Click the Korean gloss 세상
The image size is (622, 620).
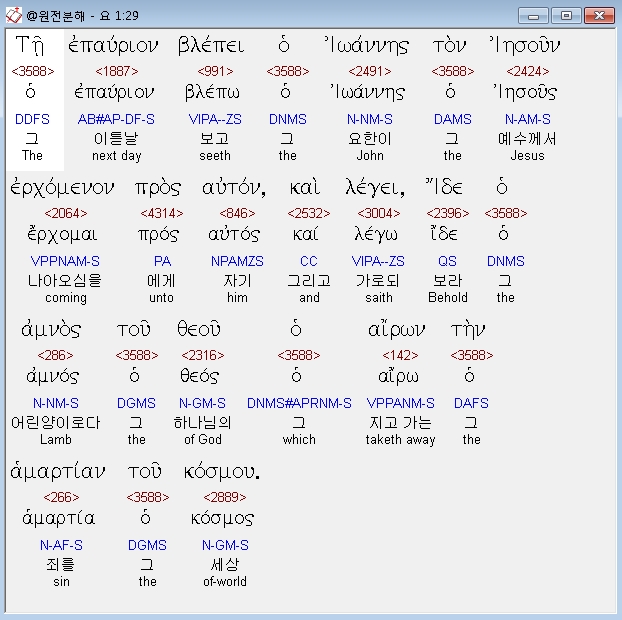225,565
